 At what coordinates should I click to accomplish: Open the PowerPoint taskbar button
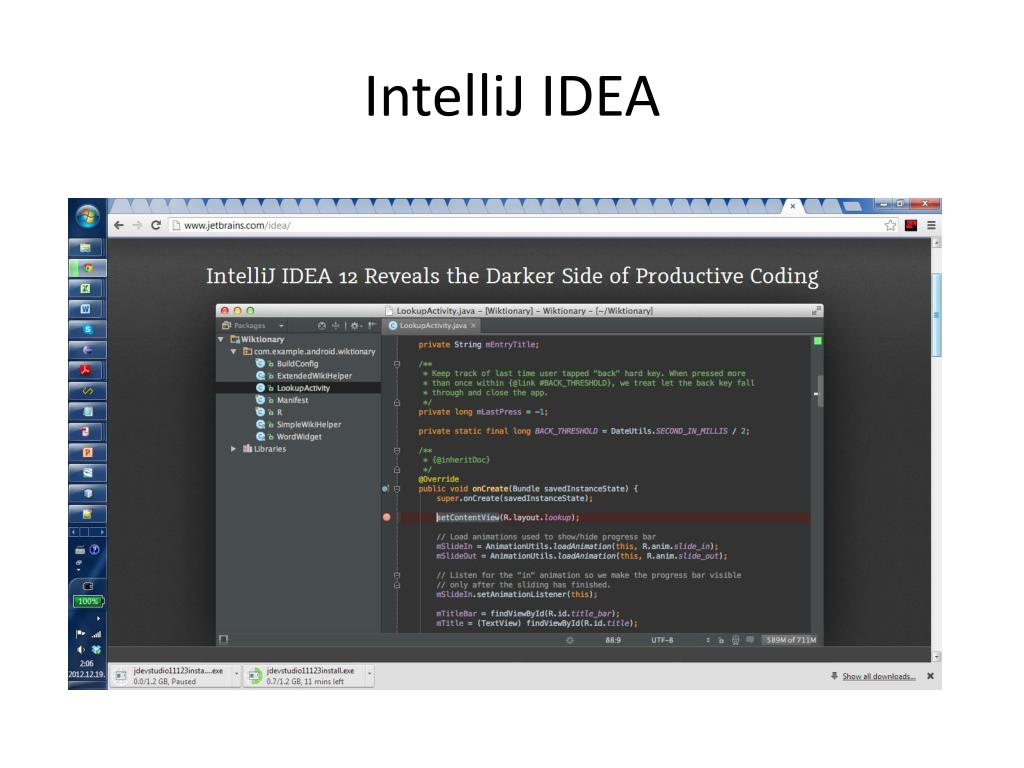pos(87,452)
